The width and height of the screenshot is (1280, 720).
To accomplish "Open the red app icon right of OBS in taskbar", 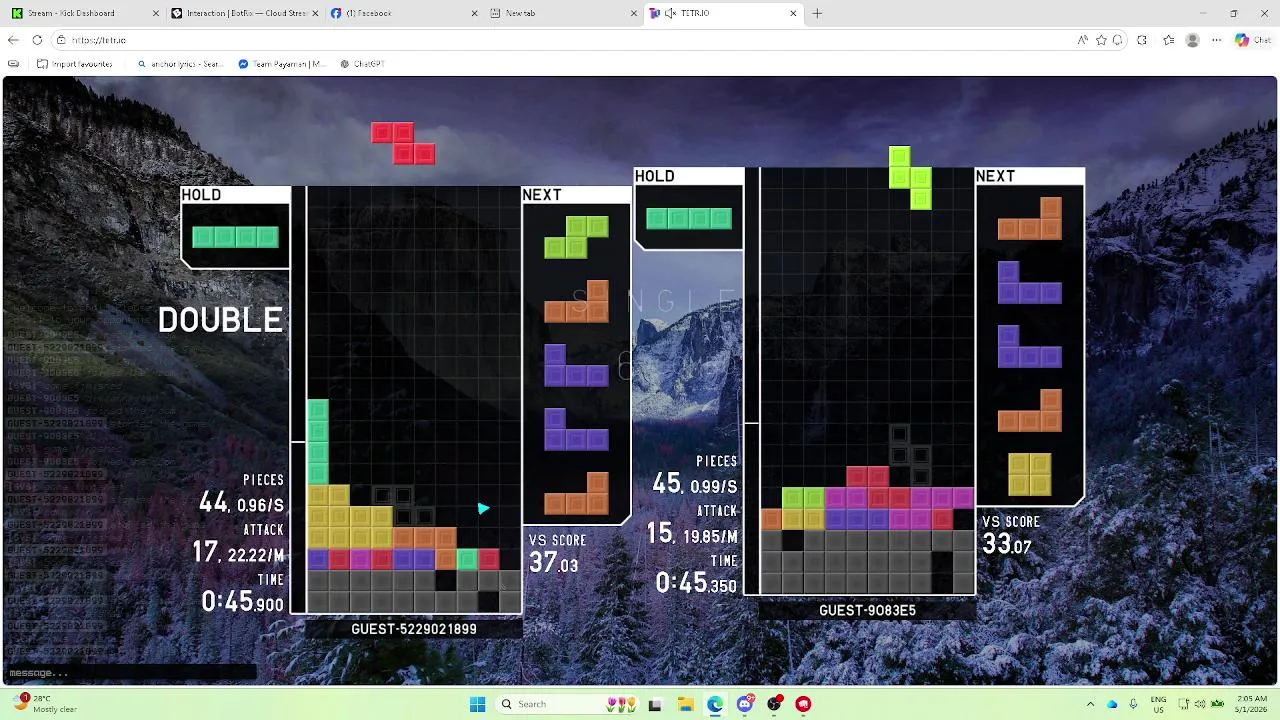I will click(803, 704).
